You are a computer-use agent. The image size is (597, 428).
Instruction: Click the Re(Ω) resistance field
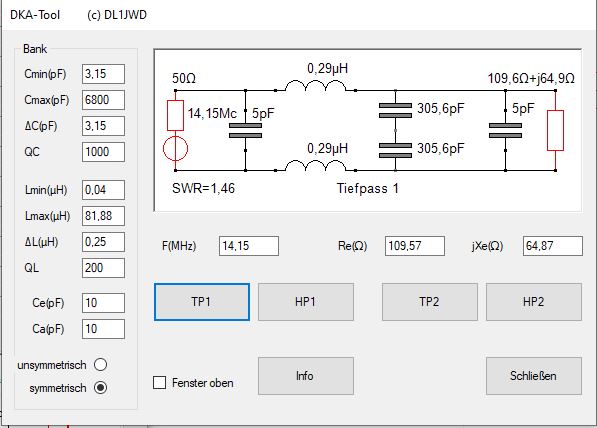click(415, 246)
